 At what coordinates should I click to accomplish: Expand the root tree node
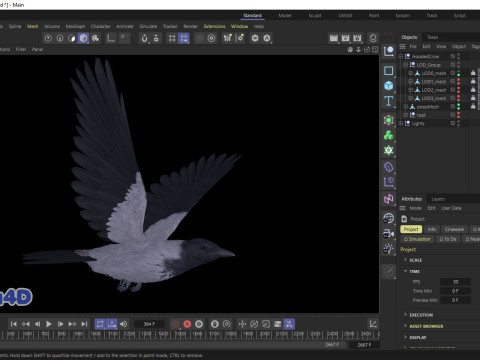[406, 115]
